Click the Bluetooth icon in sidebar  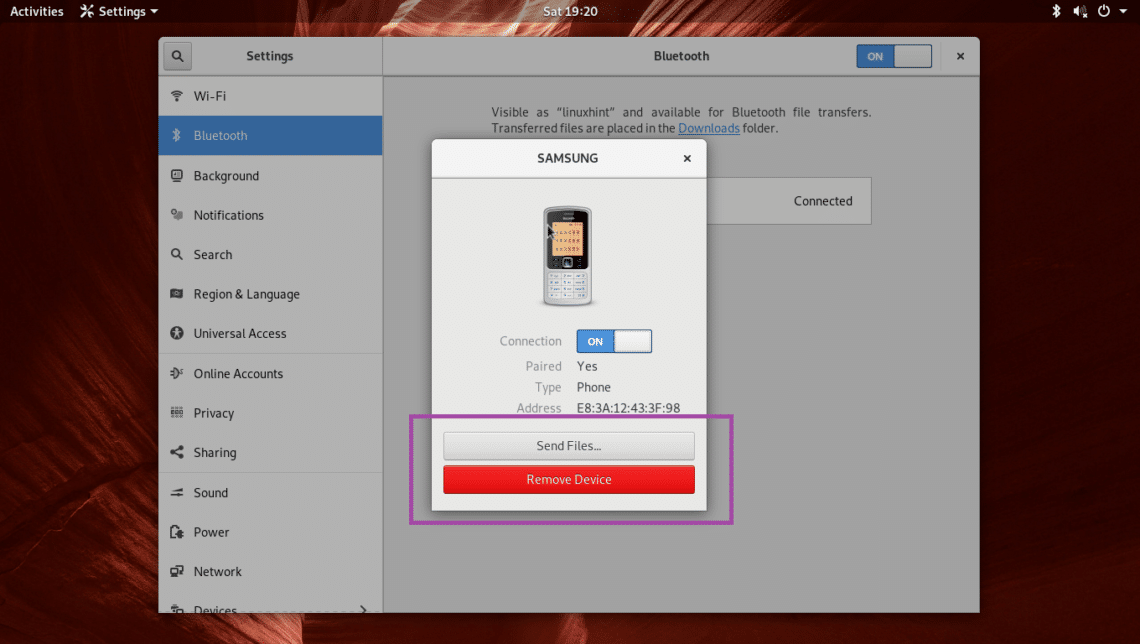click(177, 135)
